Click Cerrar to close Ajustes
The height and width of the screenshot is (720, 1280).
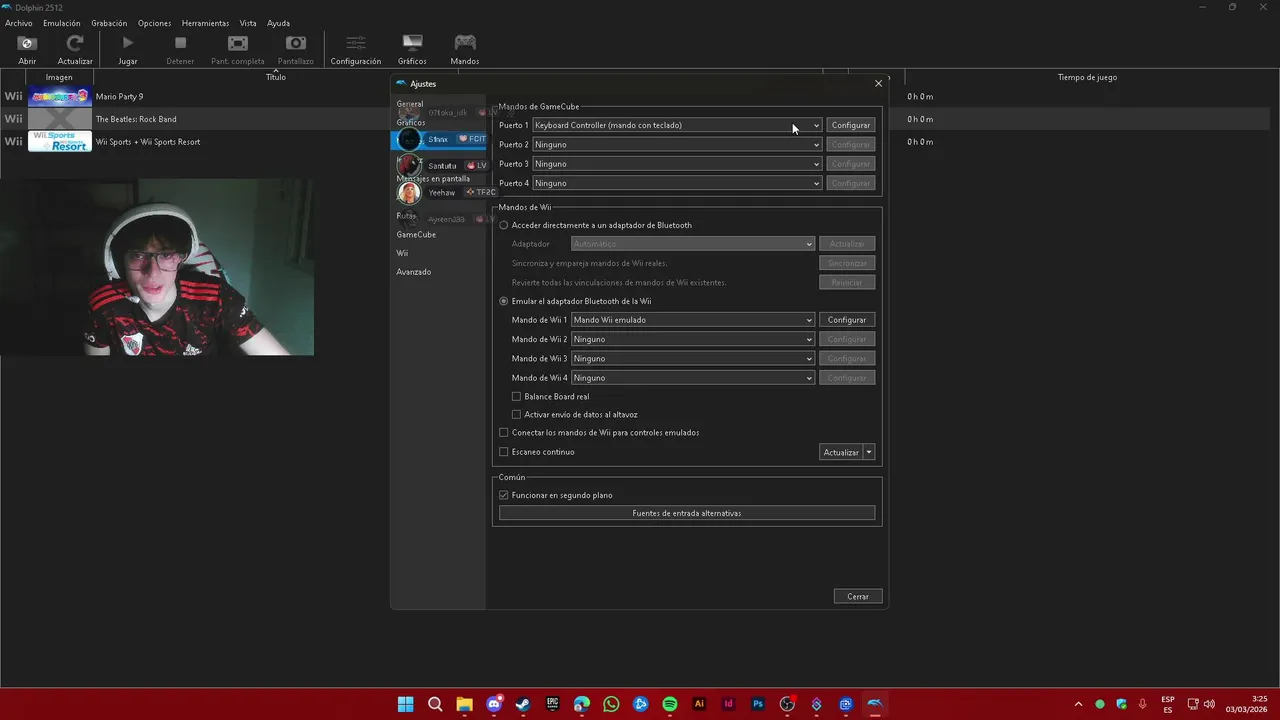(858, 596)
